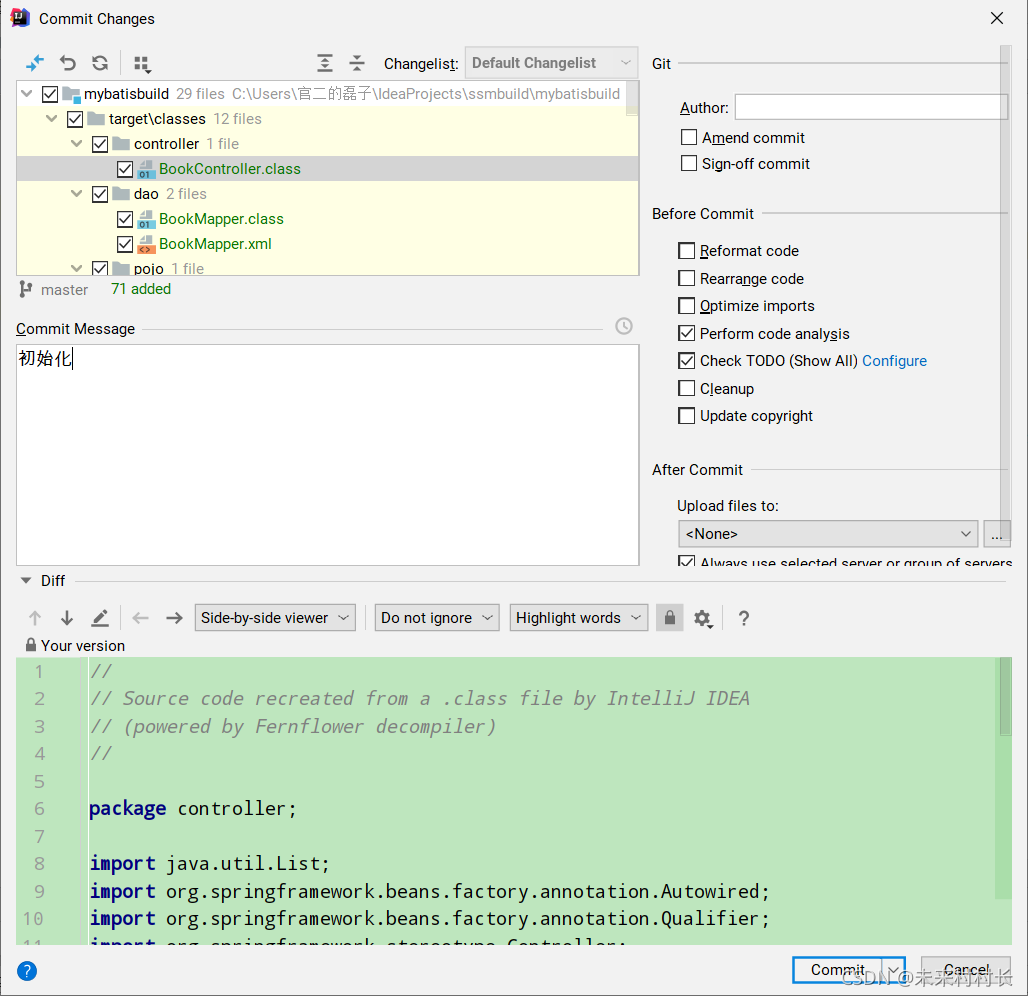Click the diff viewer vertical scrollbar
Screen dimensions: 1028x996
pos(1005,696)
